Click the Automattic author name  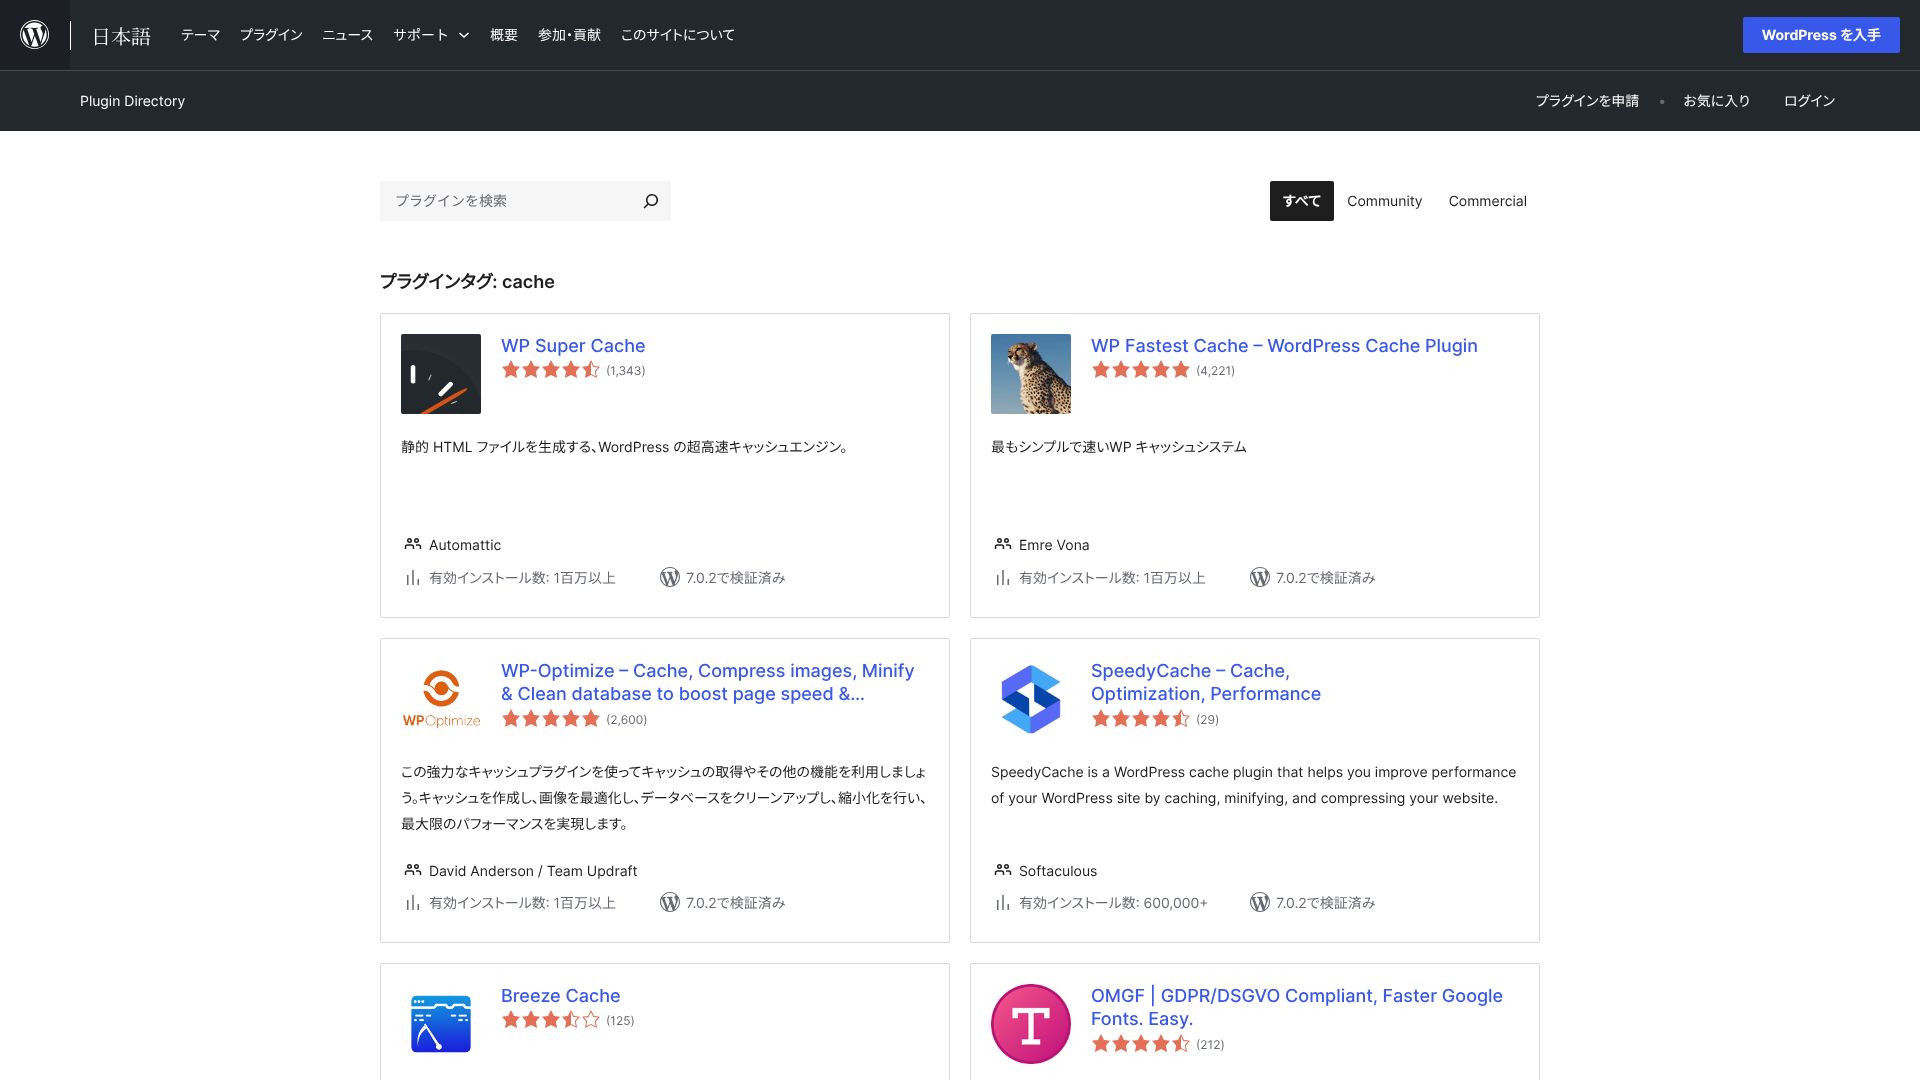point(465,545)
